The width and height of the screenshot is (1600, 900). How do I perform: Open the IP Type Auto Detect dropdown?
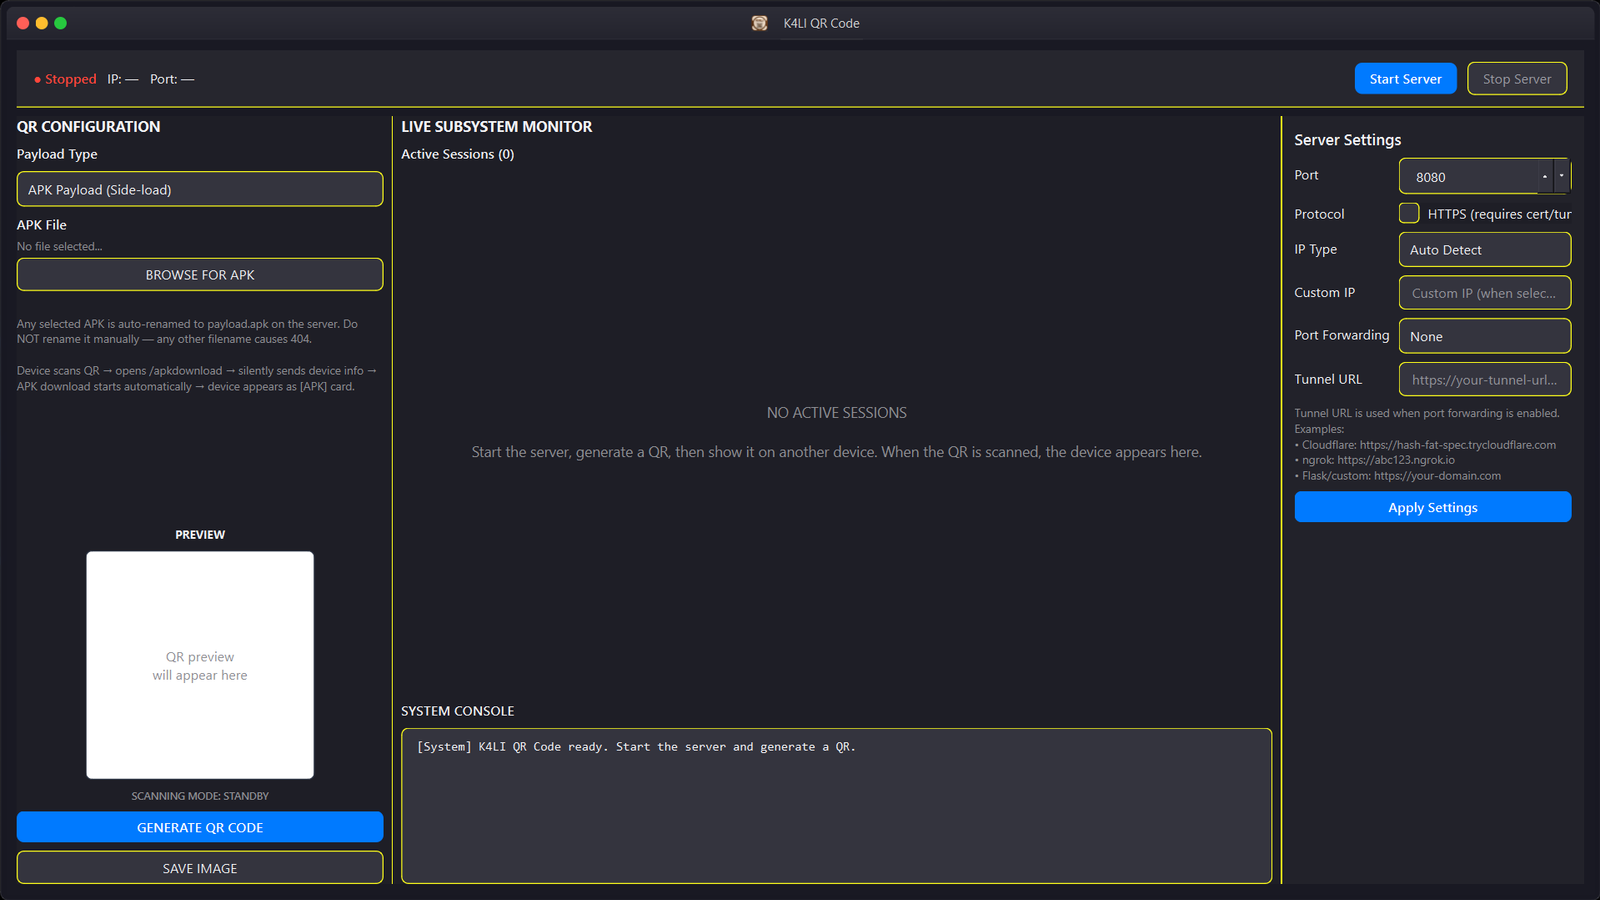(x=1485, y=250)
